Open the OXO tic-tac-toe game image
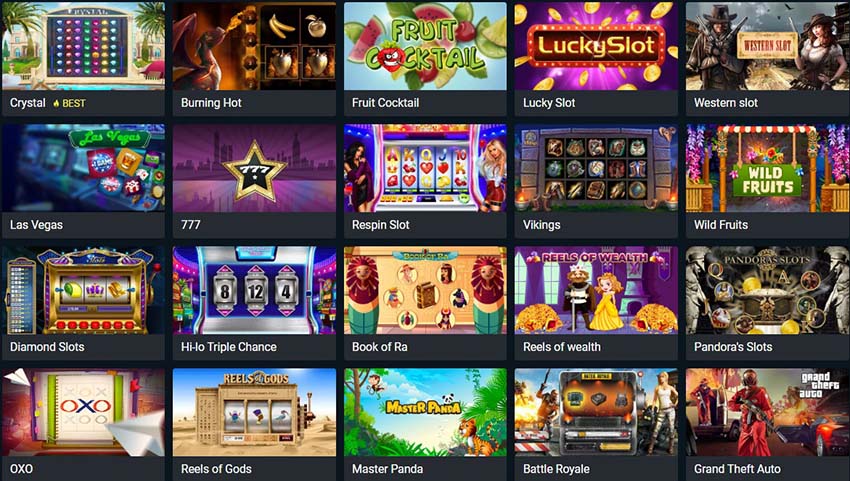The width and height of the screenshot is (850, 481). [x=83, y=412]
